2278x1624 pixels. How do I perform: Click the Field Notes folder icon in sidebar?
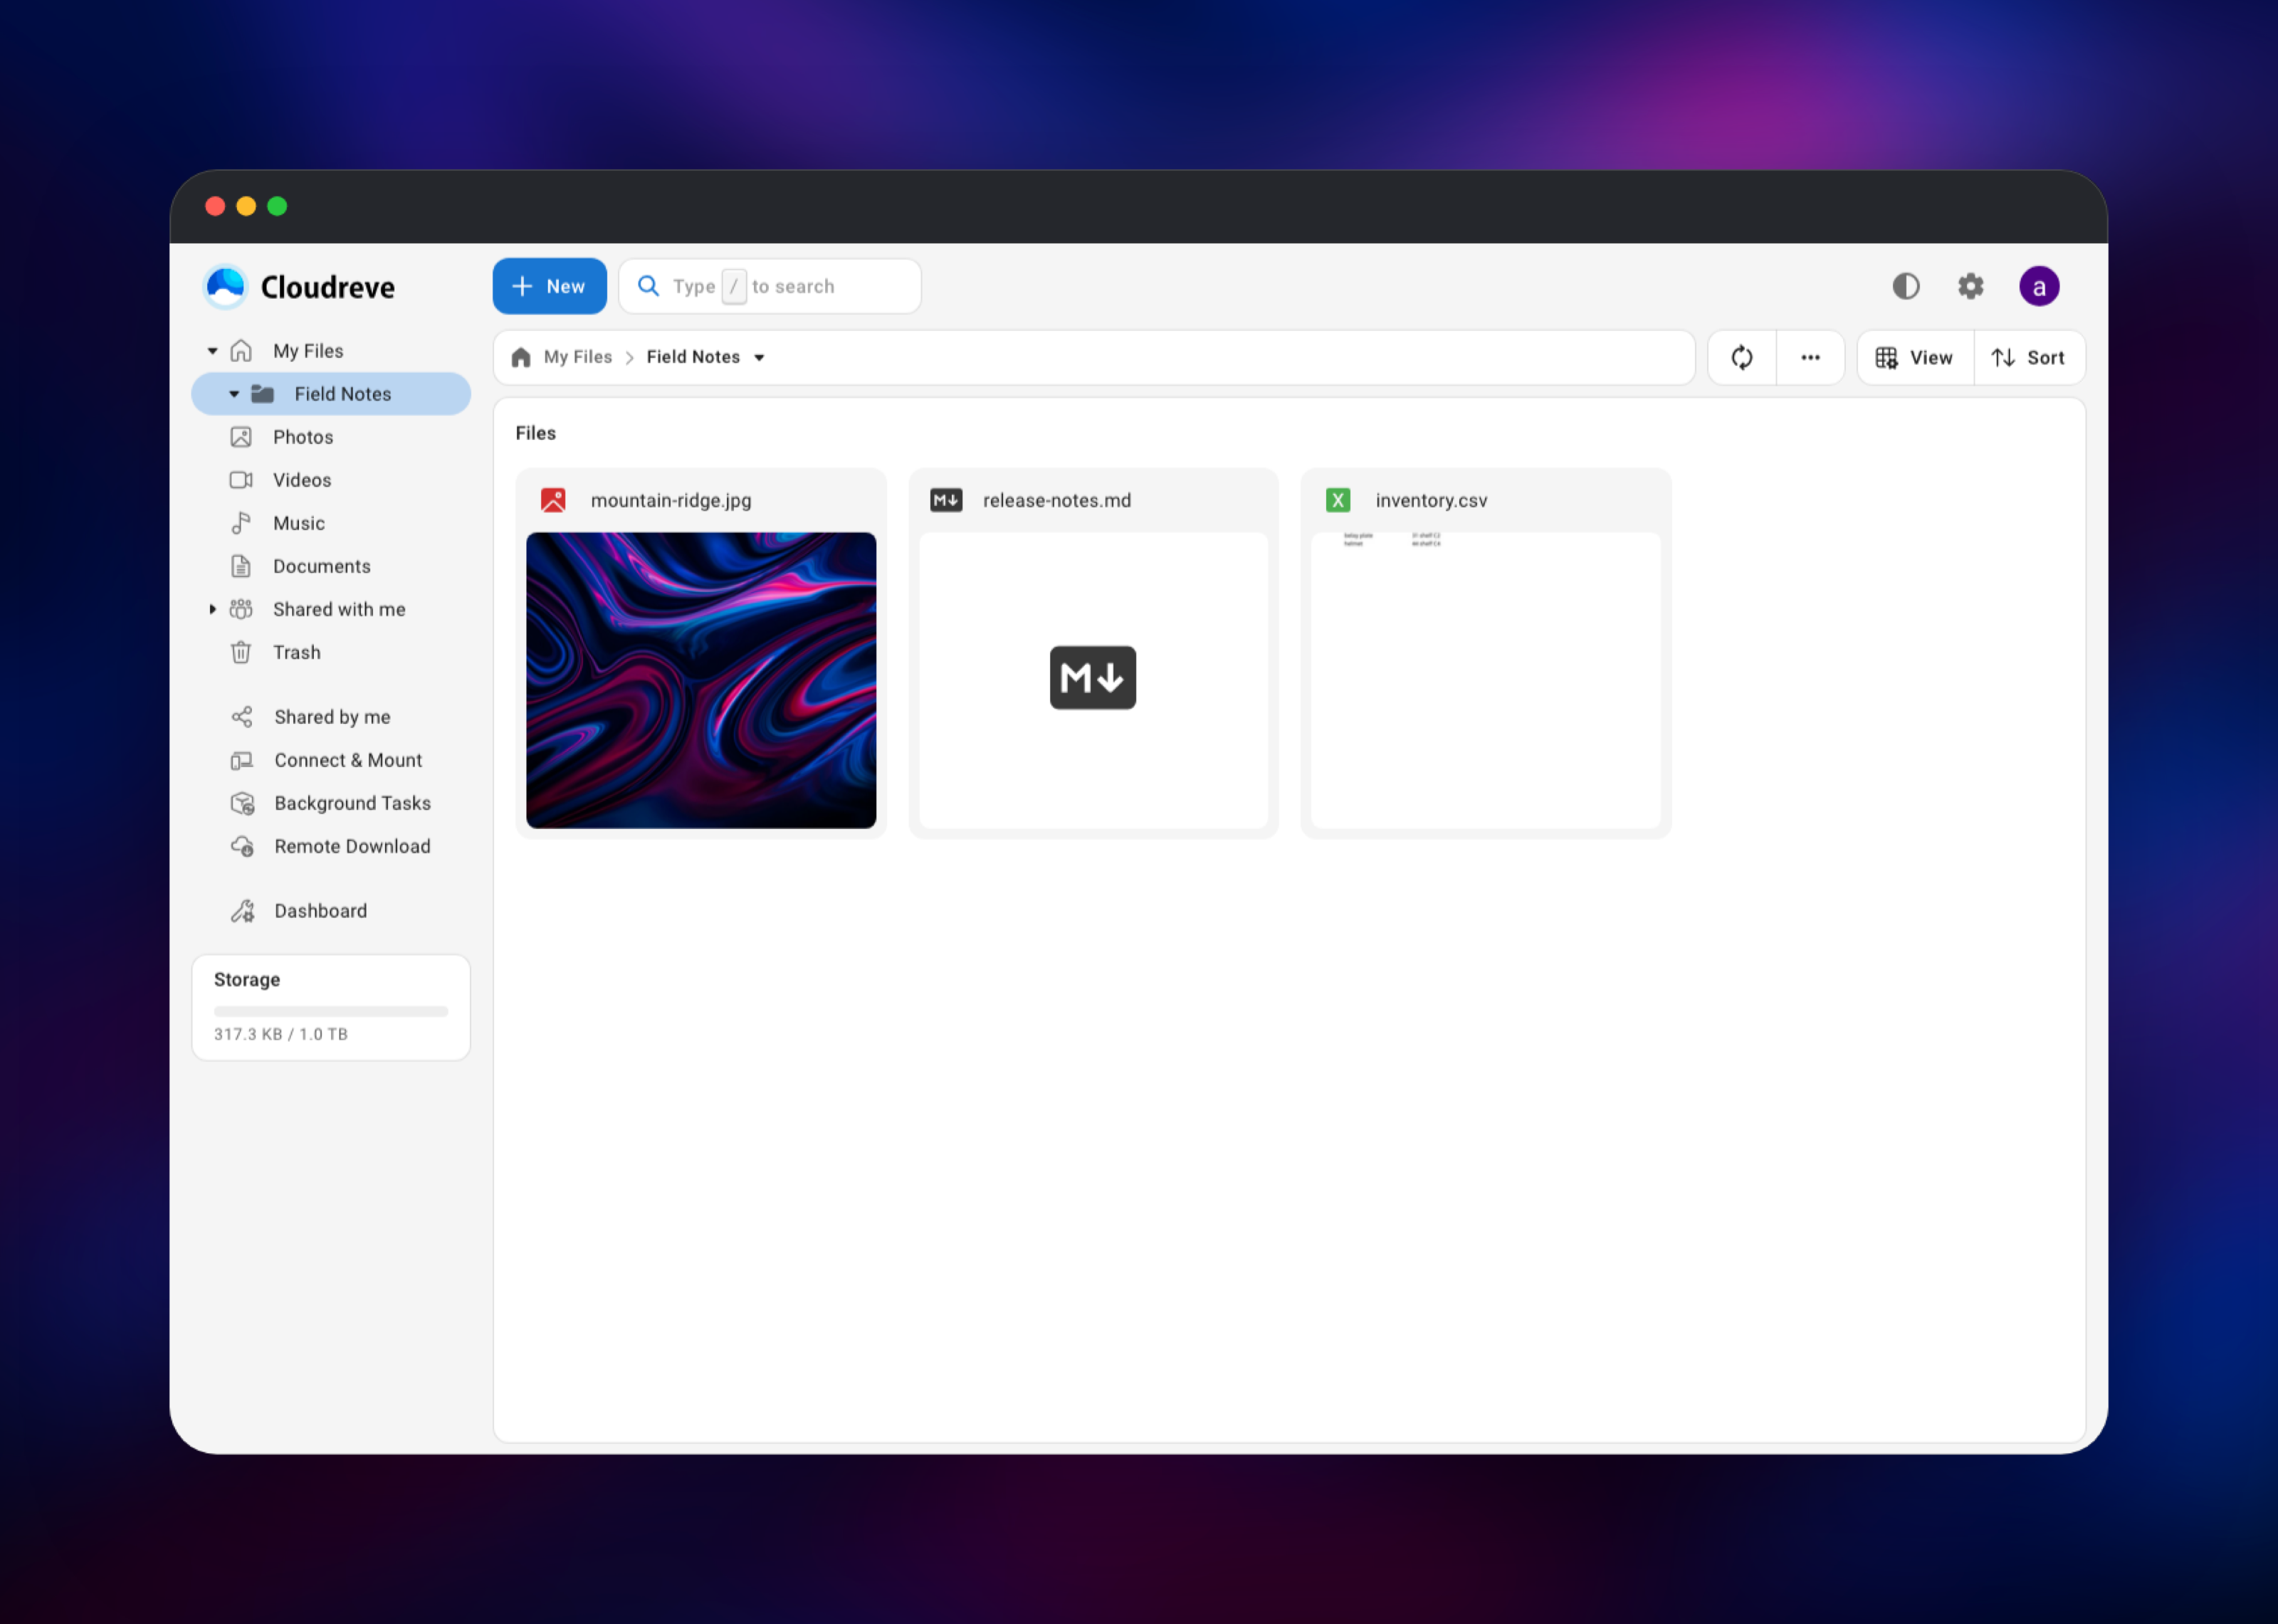pos(262,394)
